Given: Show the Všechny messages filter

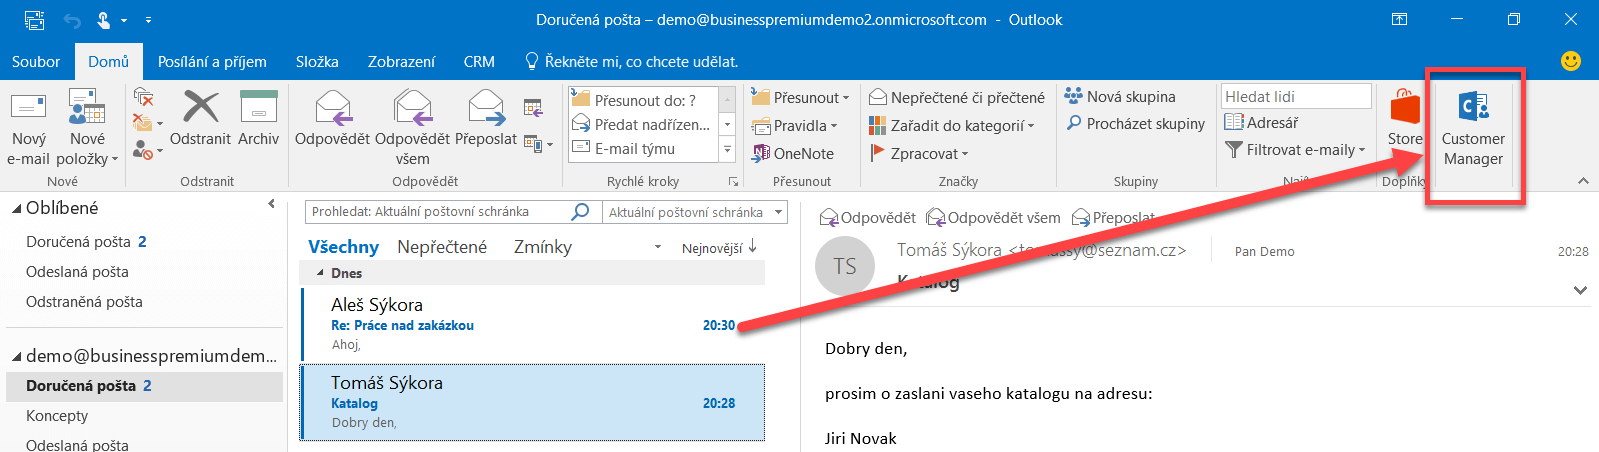Looking at the screenshot, I should [x=343, y=247].
